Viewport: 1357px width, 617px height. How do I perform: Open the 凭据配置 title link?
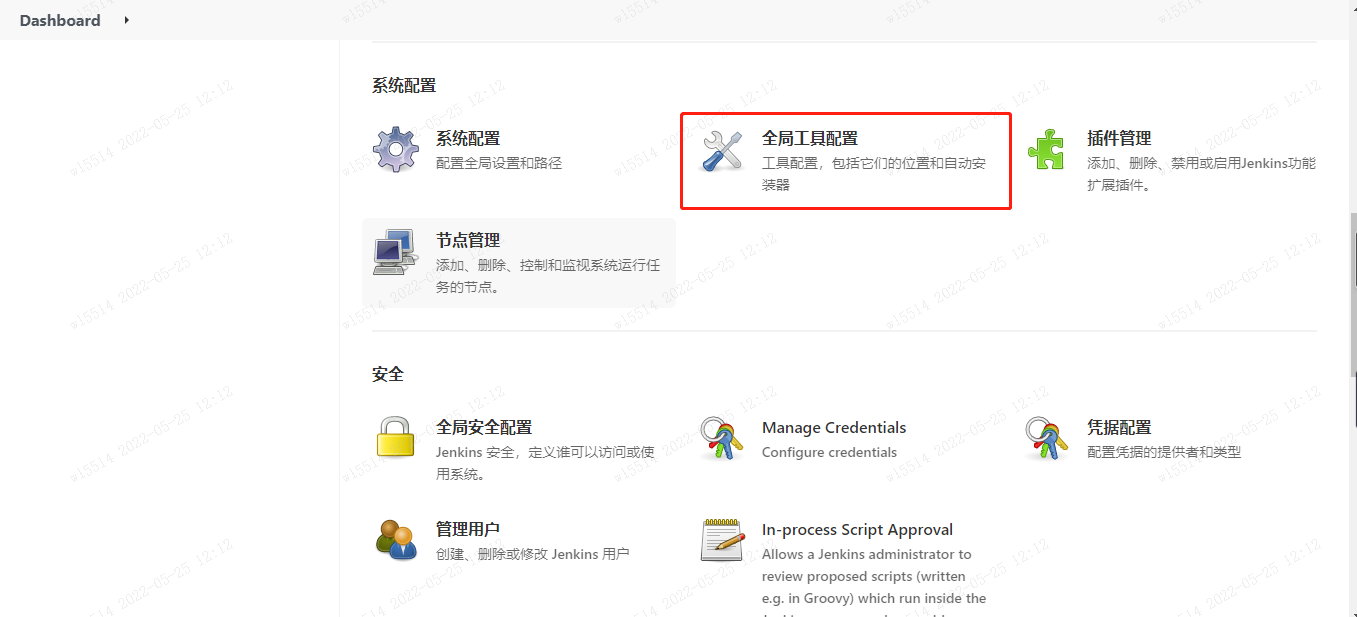(1119, 427)
